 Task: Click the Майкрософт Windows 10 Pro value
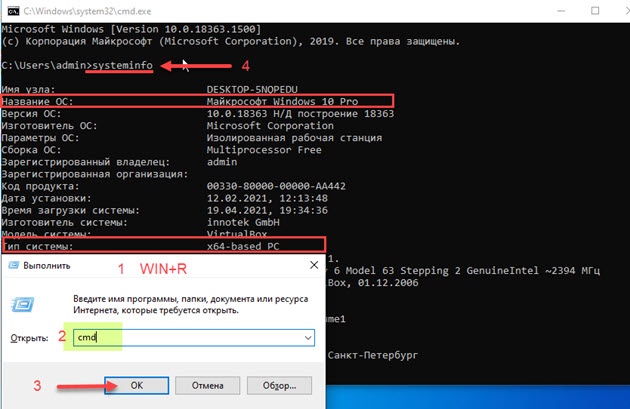[282, 102]
